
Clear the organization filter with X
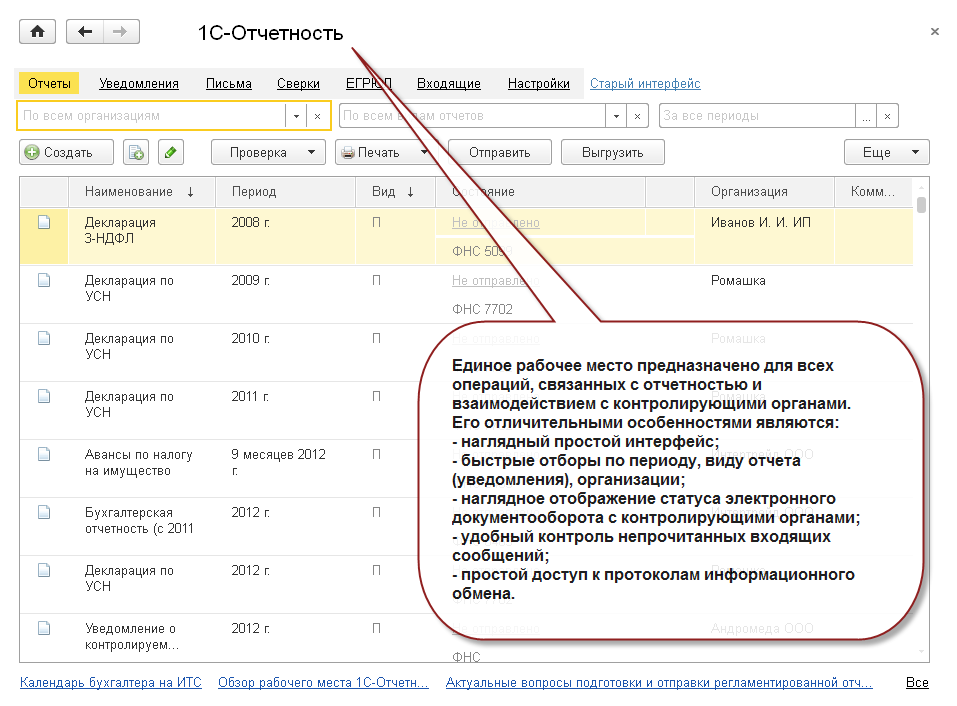click(318, 116)
